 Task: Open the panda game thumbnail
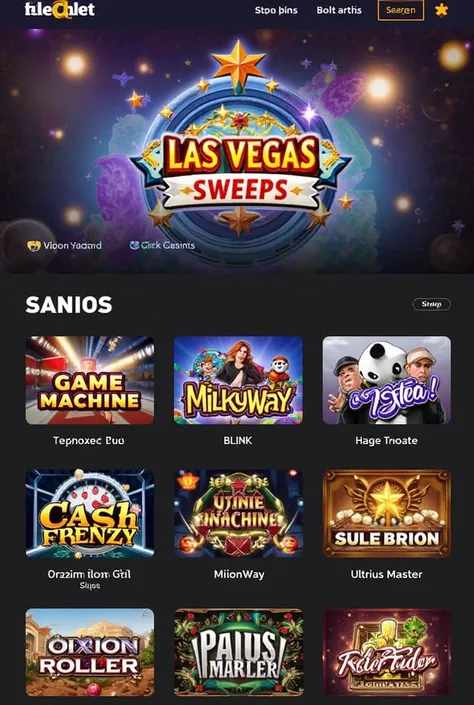387,380
